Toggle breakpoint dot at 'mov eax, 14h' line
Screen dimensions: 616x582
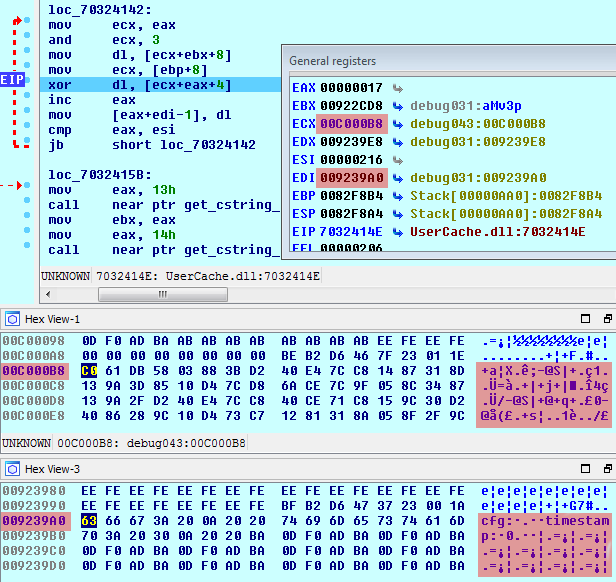point(27,230)
